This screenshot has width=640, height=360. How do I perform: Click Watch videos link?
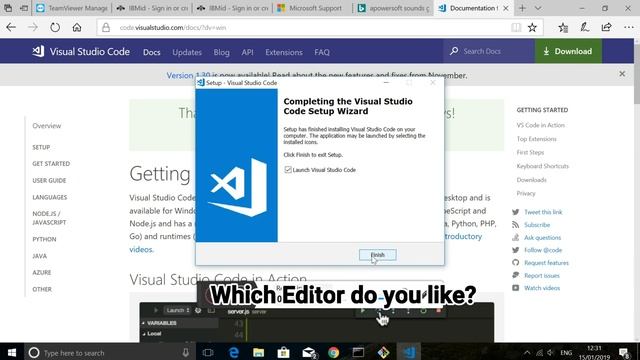[542, 288]
